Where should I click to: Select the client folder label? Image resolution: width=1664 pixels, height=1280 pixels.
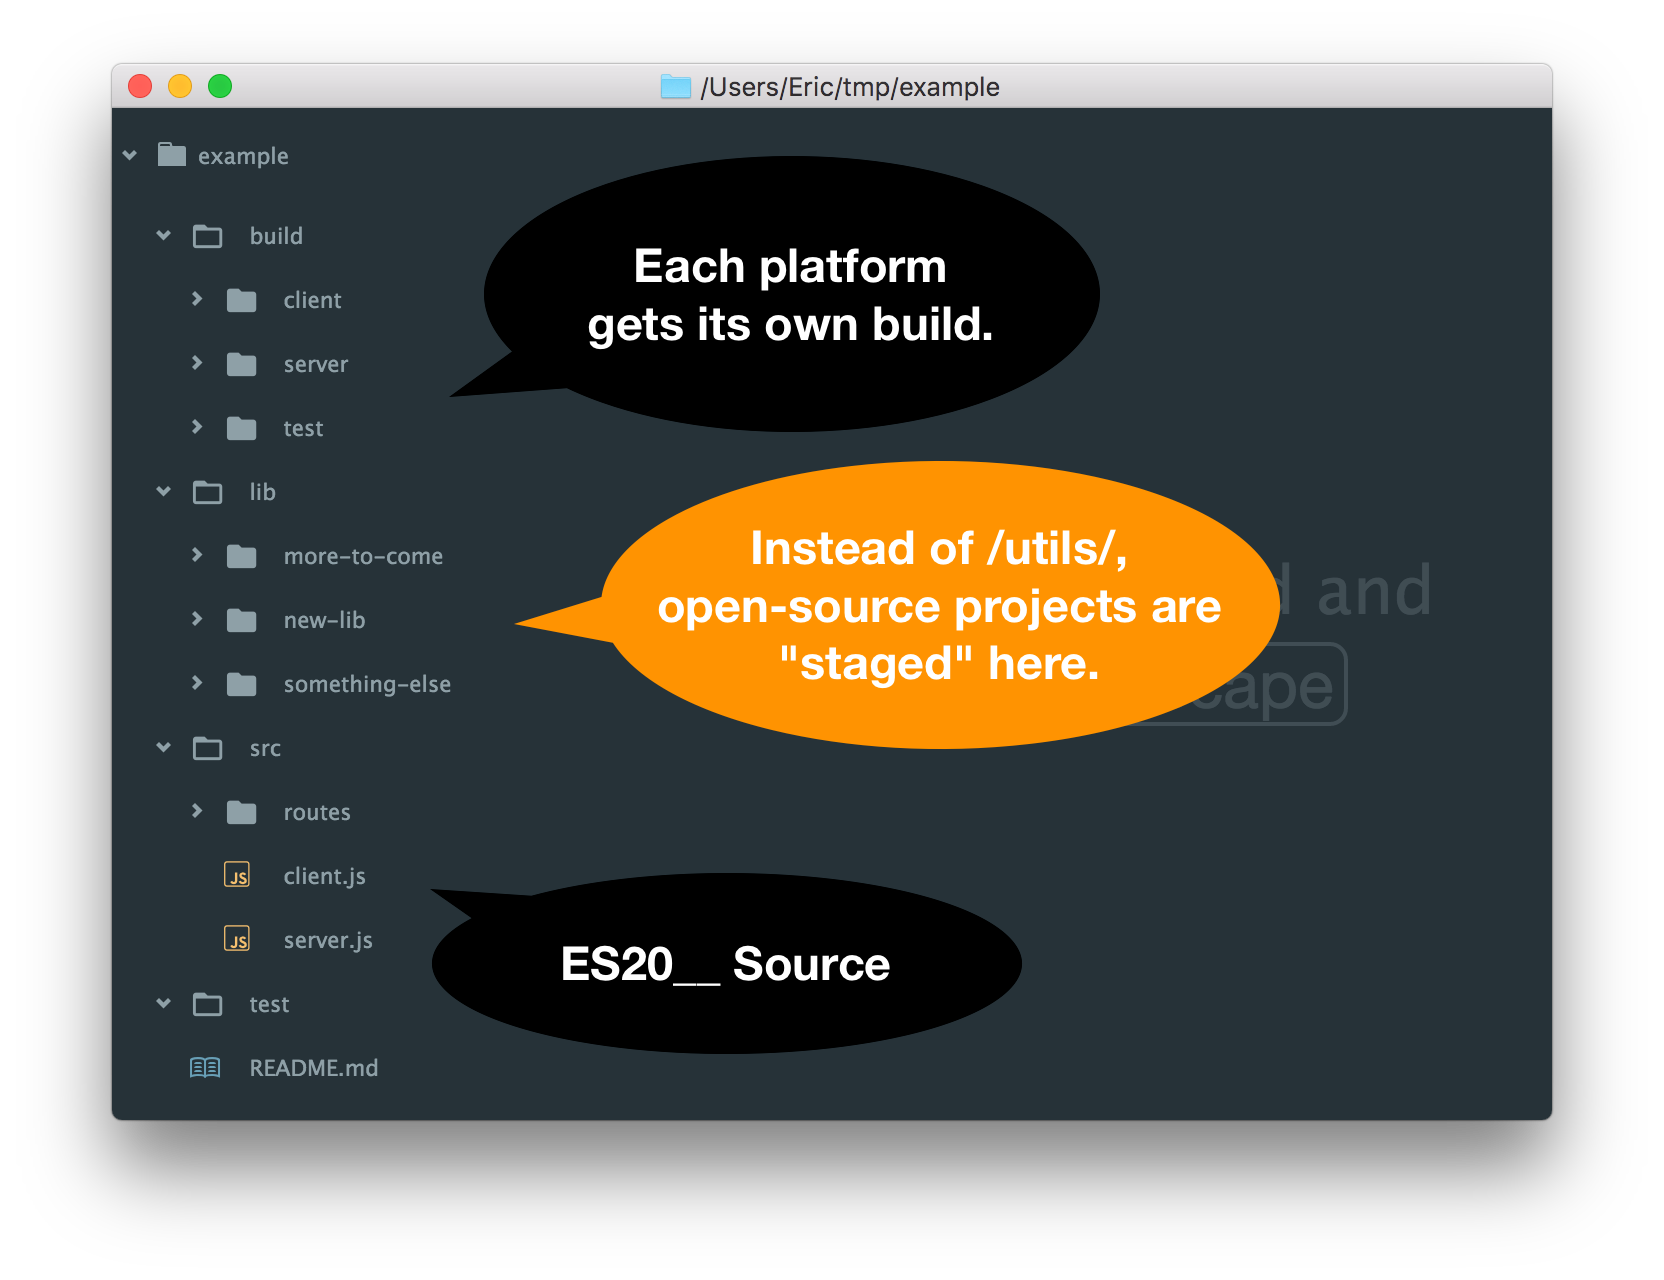pyautogui.click(x=313, y=300)
